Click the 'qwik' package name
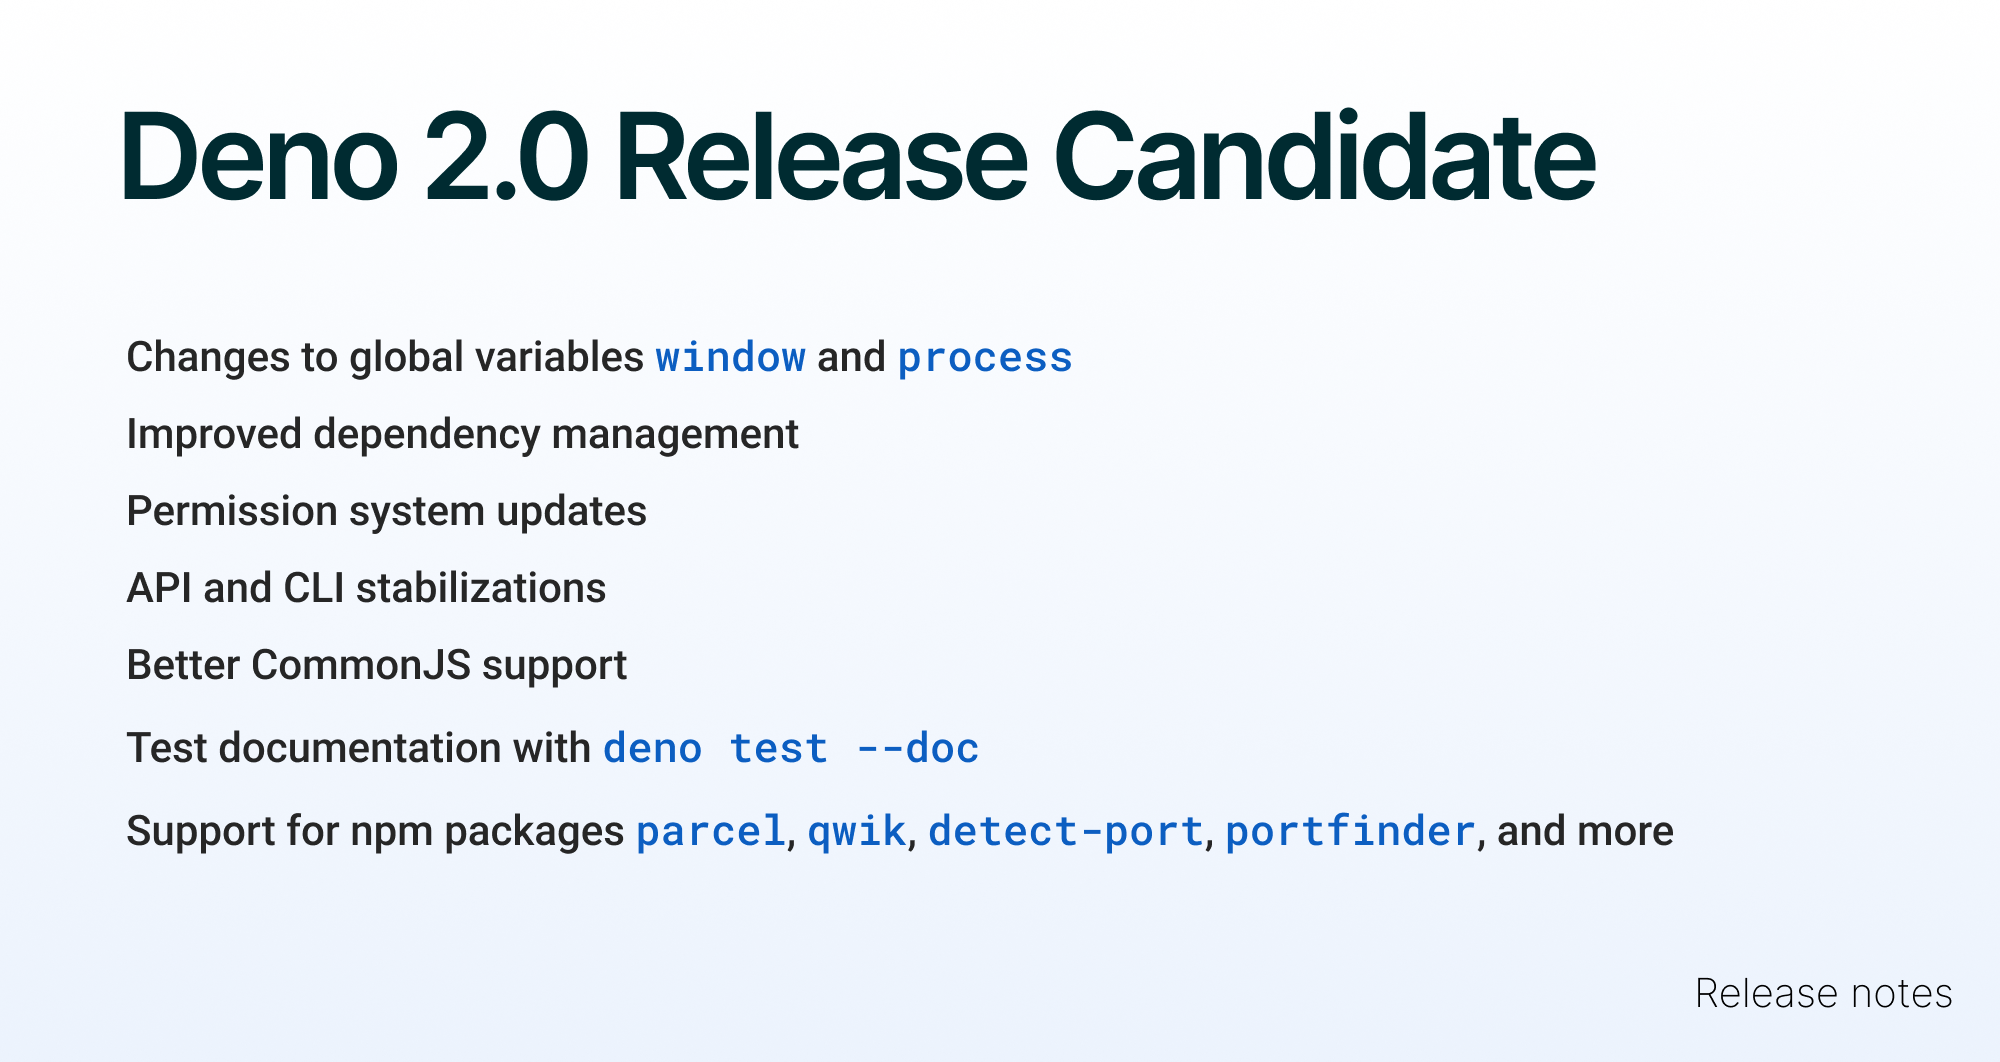 pyautogui.click(x=857, y=832)
